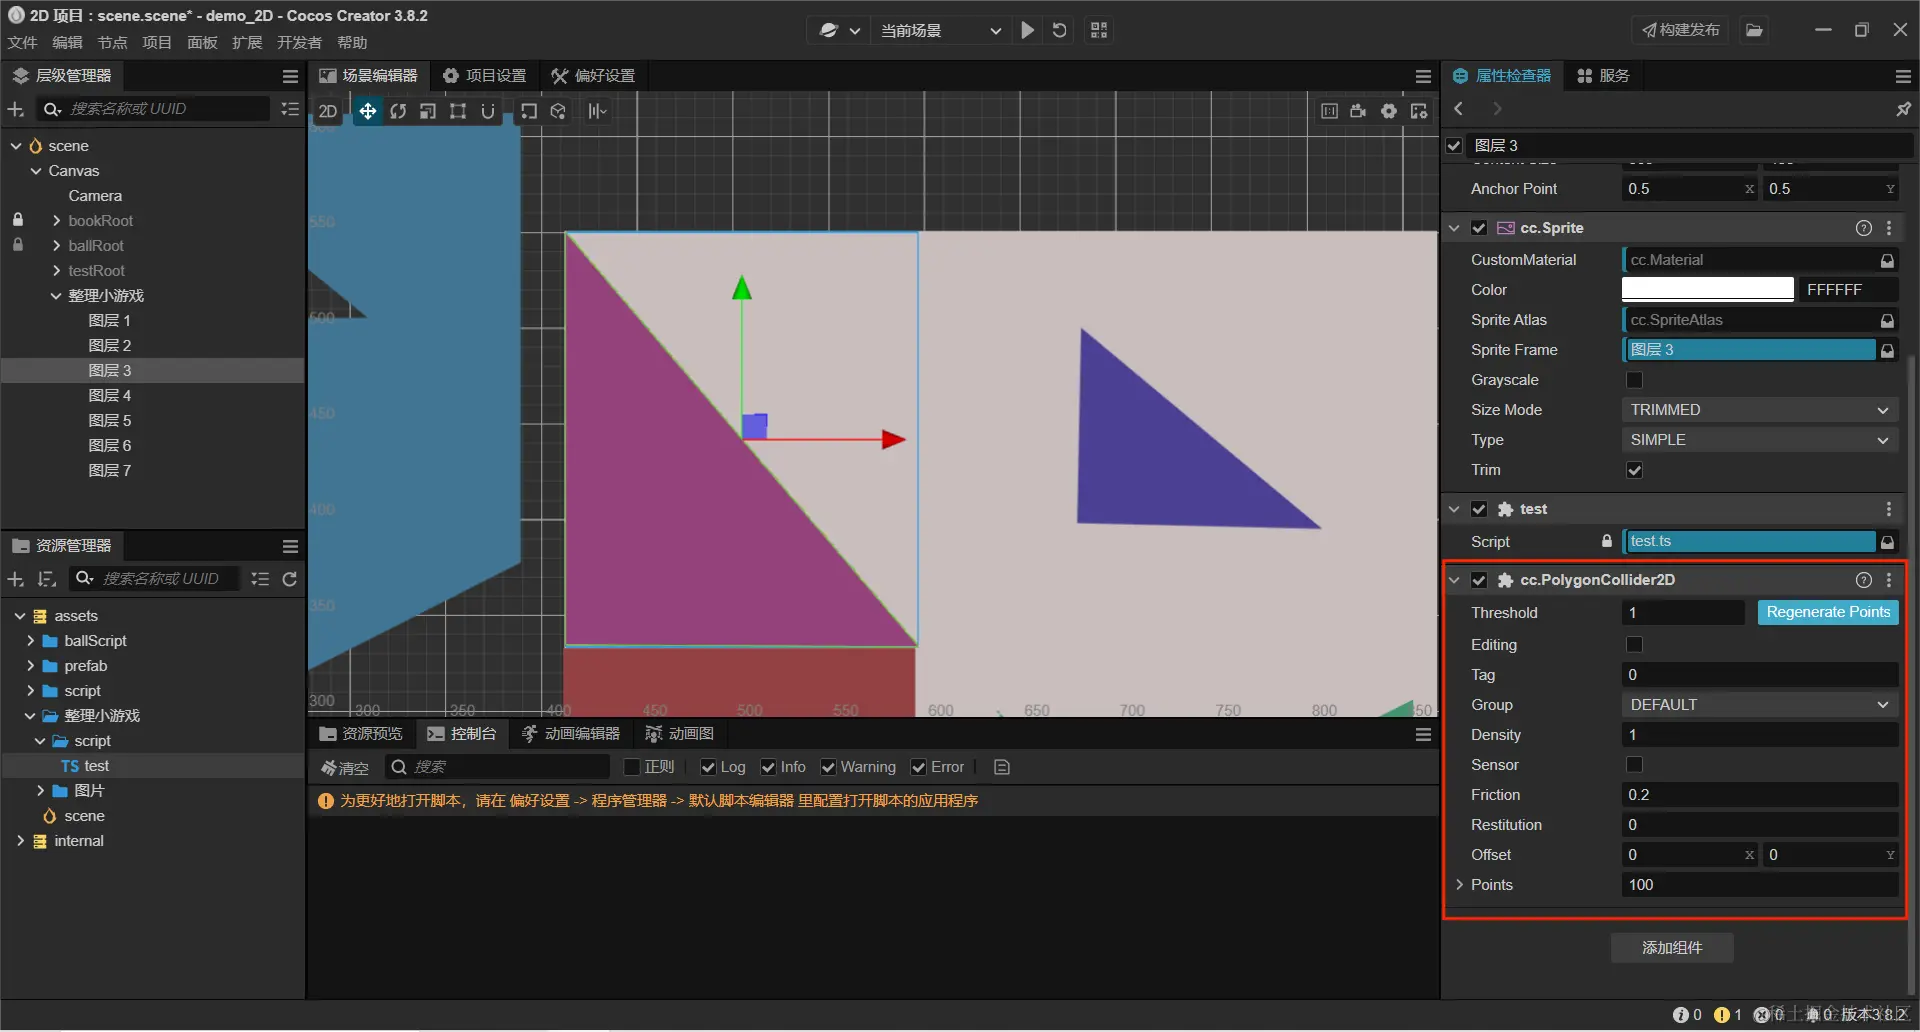This screenshot has height=1032, width=1920.
Task: Click the assets search box
Action: pyautogui.click(x=155, y=579)
